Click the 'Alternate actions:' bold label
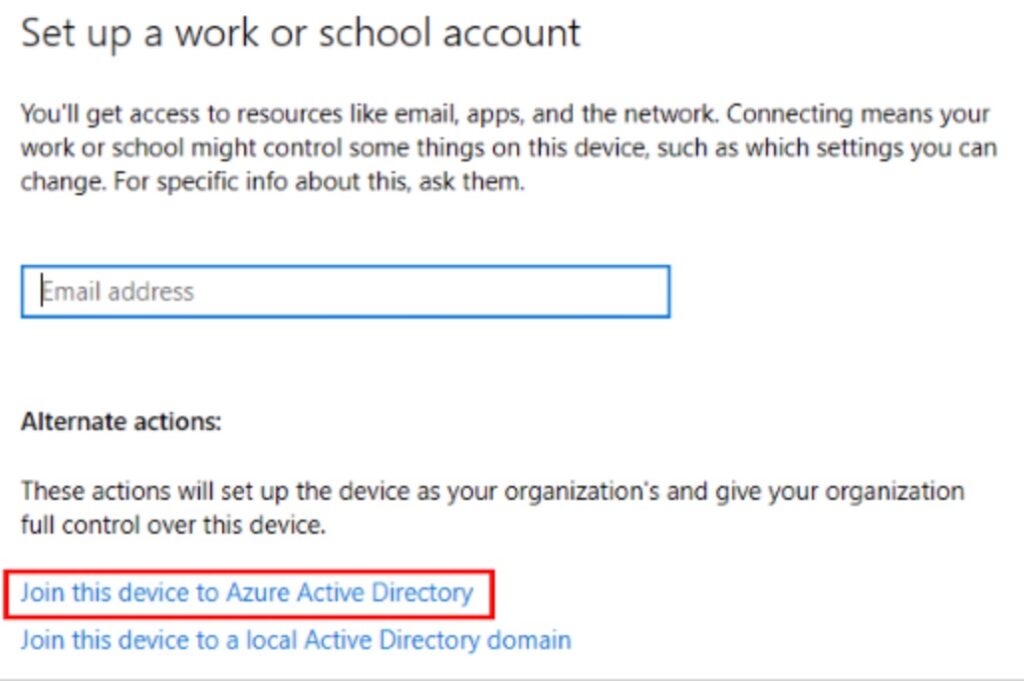 (121, 421)
